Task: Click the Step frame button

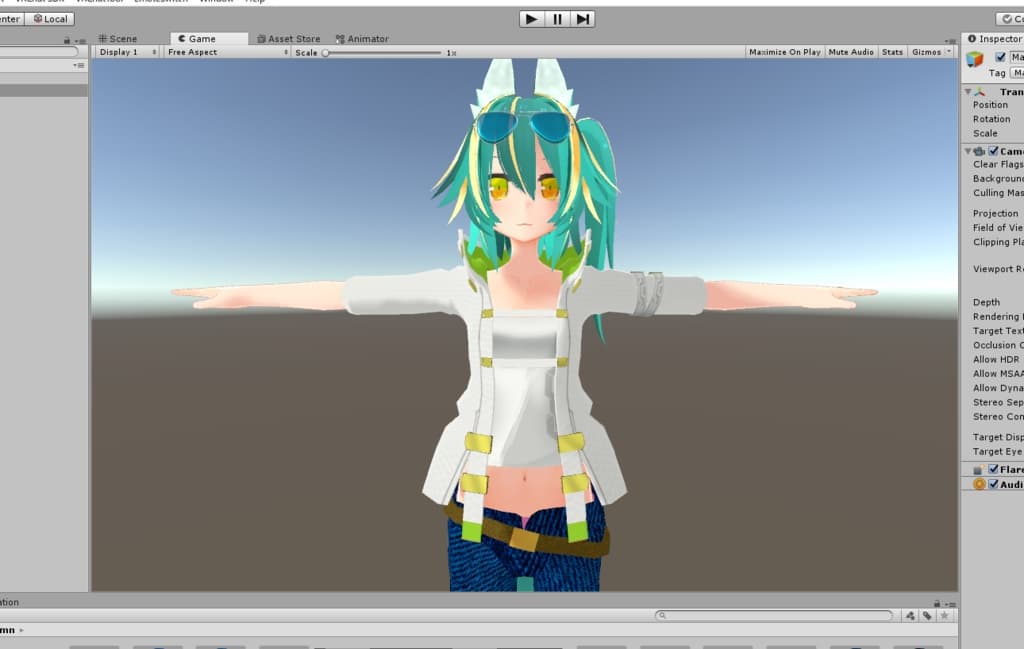Action: pyautogui.click(x=583, y=19)
